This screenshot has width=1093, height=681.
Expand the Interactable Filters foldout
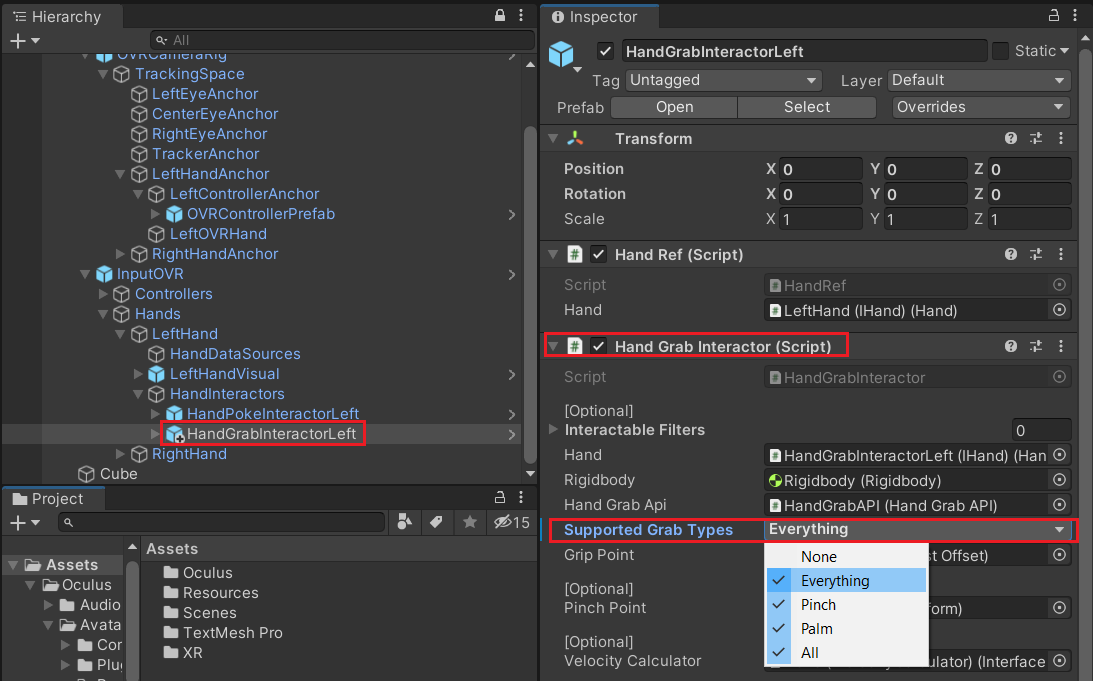554,430
